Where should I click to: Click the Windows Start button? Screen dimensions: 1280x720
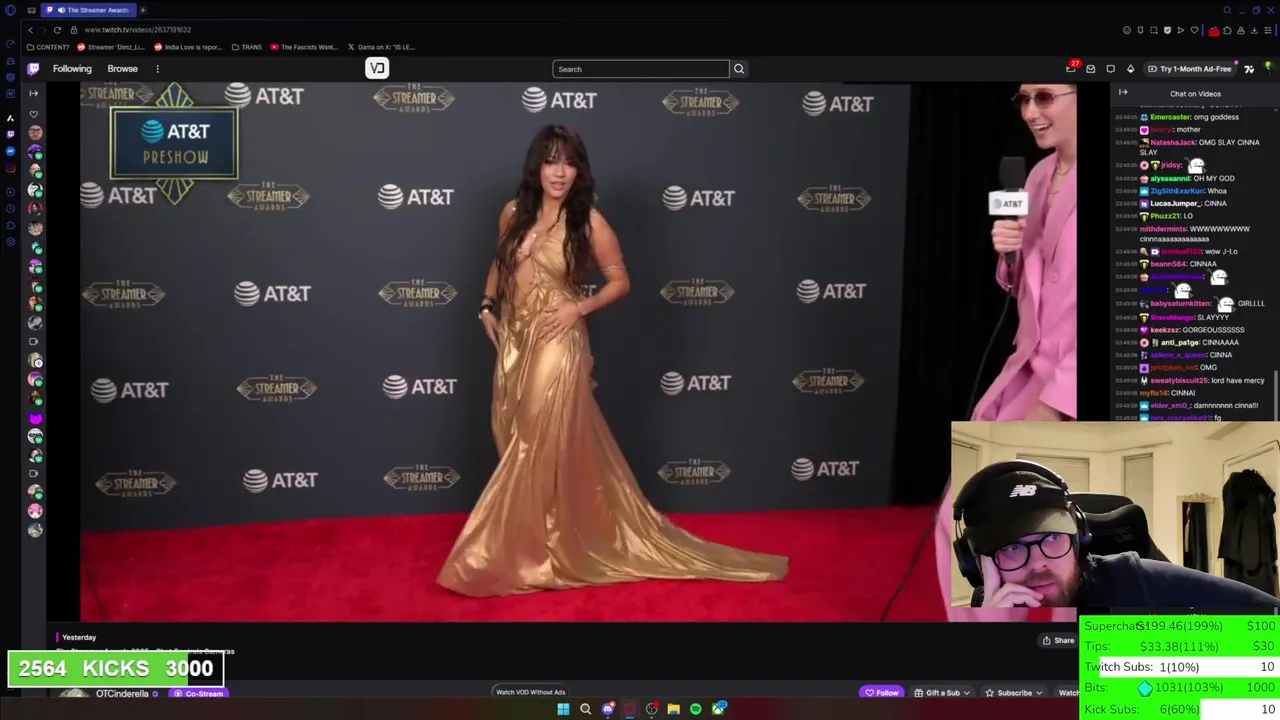[563, 709]
